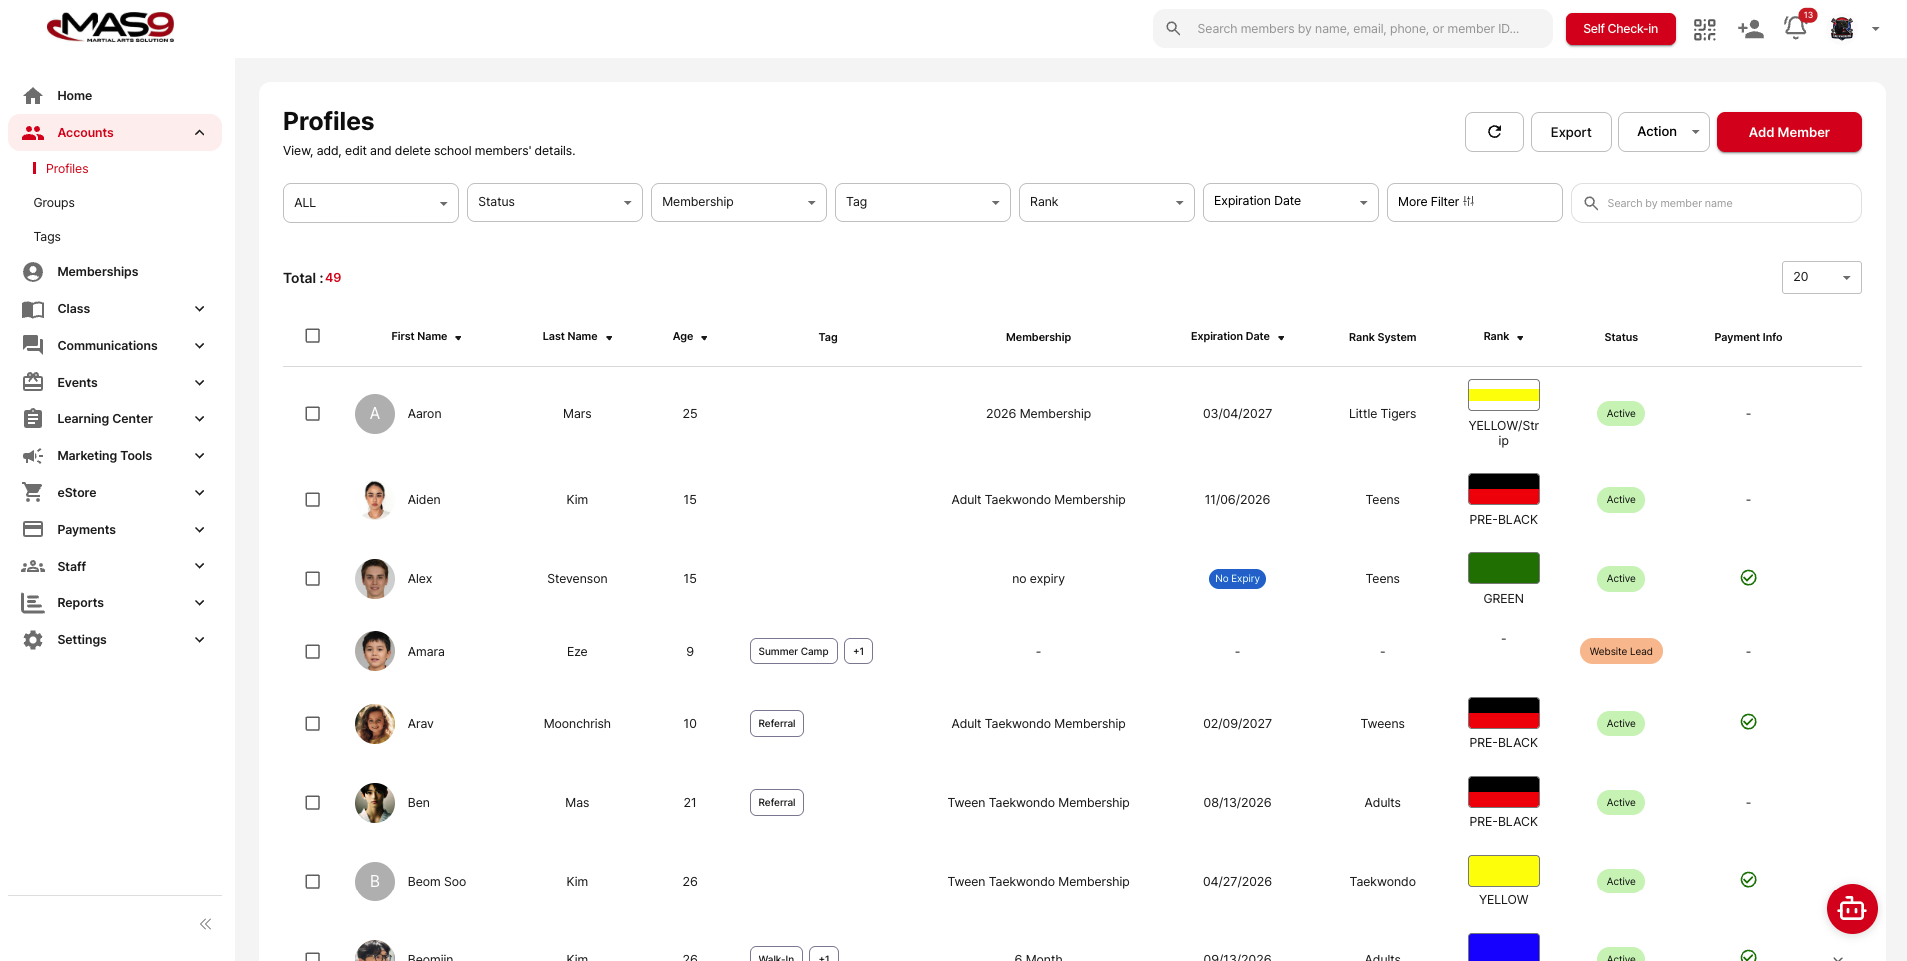Open the chatbot assistant icon
The width and height of the screenshot is (1907, 961).
click(x=1851, y=909)
